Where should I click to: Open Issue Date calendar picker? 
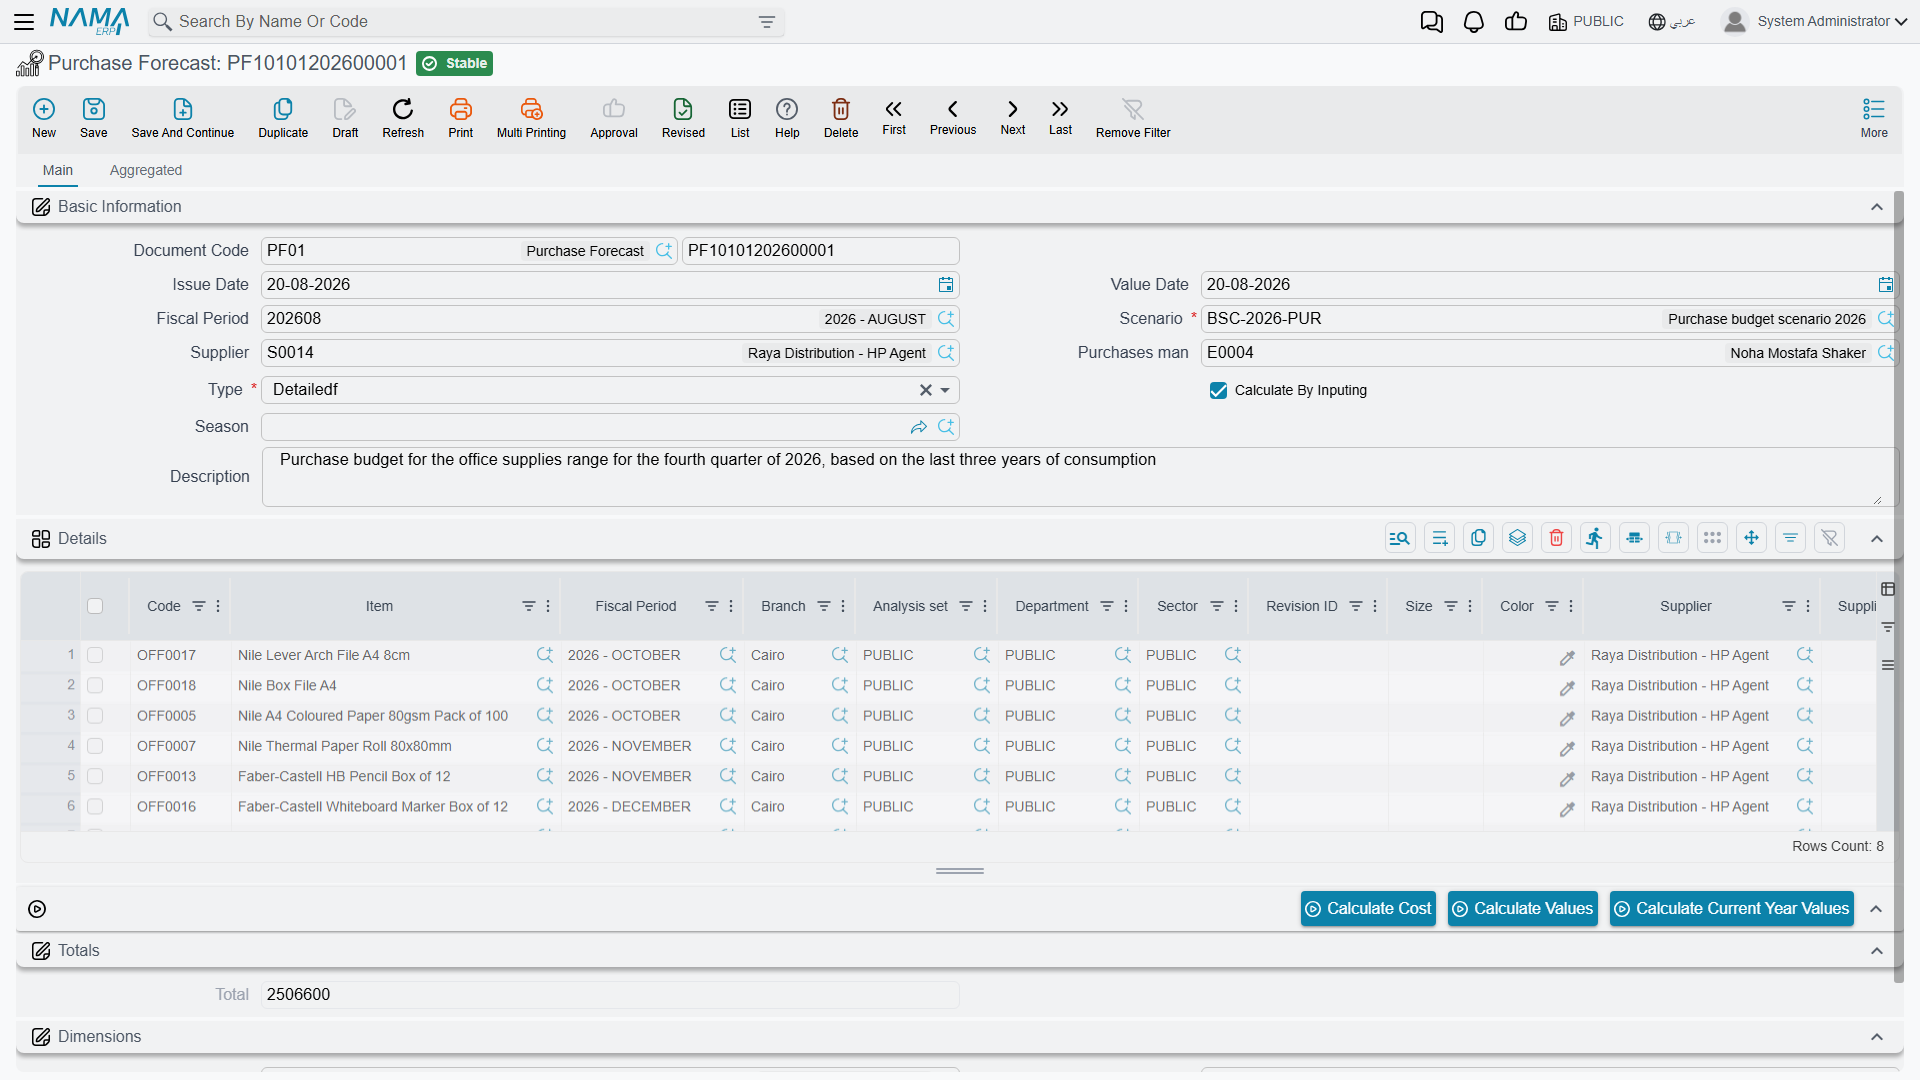click(946, 285)
